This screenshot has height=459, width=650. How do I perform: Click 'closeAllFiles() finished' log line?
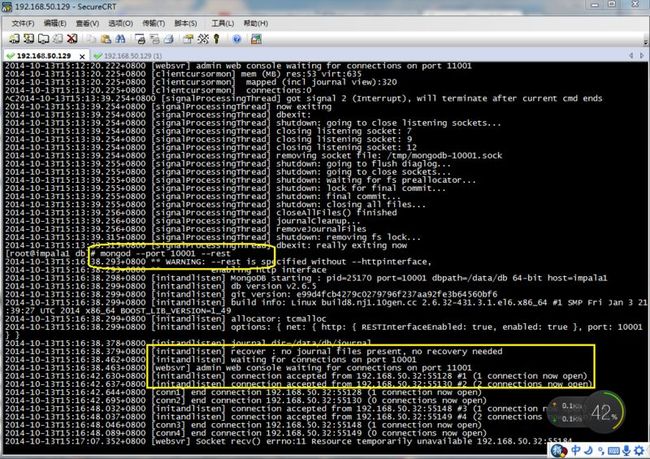(x=337, y=213)
